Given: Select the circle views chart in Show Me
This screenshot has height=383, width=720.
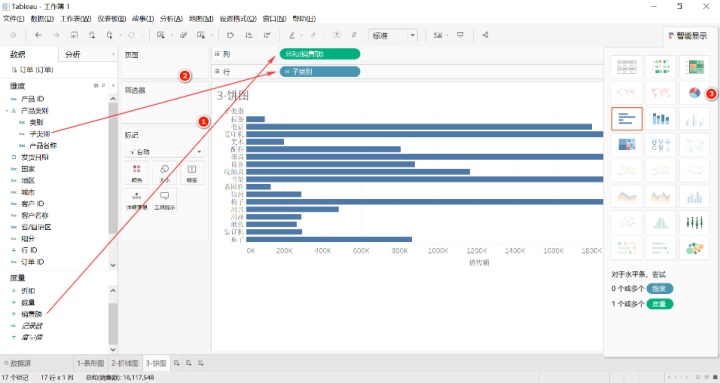Looking at the screenshot, I should coord(660,145).
